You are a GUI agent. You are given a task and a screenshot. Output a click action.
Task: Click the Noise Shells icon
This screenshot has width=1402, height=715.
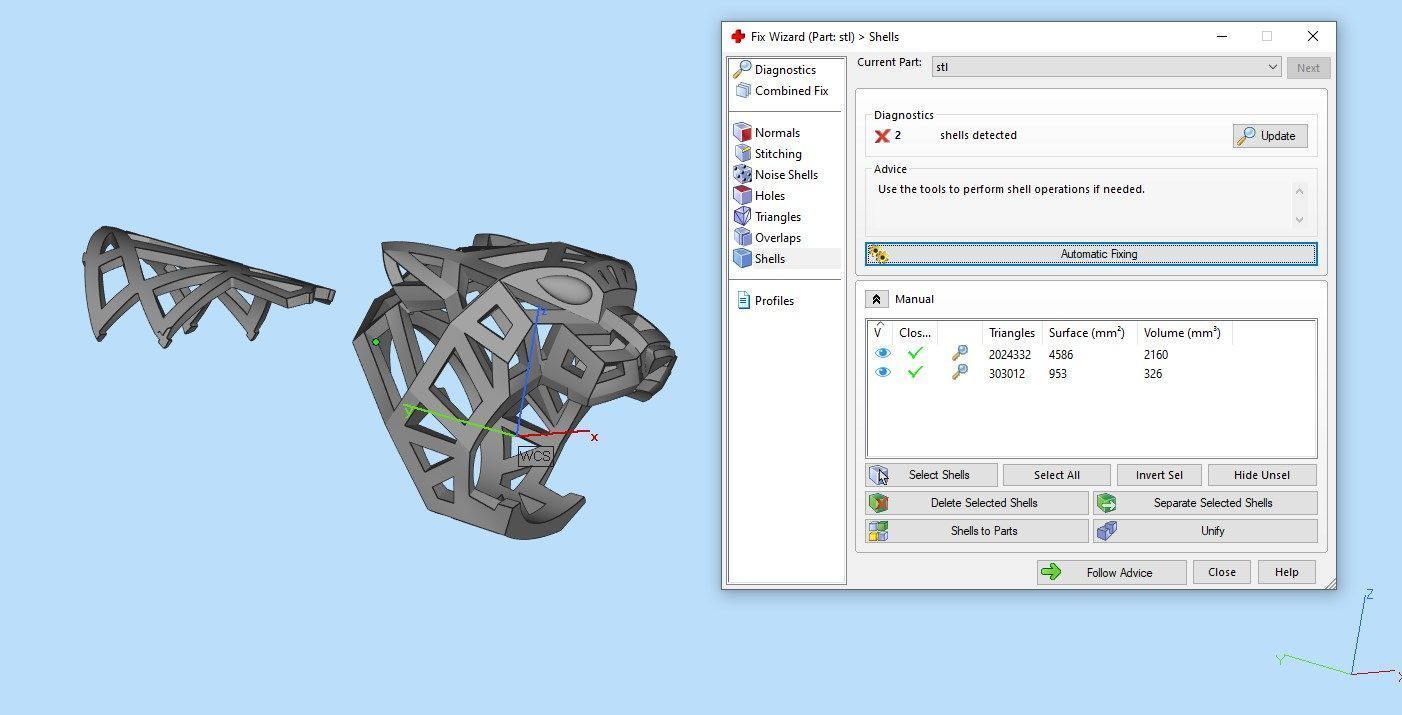tap(742, 175)
